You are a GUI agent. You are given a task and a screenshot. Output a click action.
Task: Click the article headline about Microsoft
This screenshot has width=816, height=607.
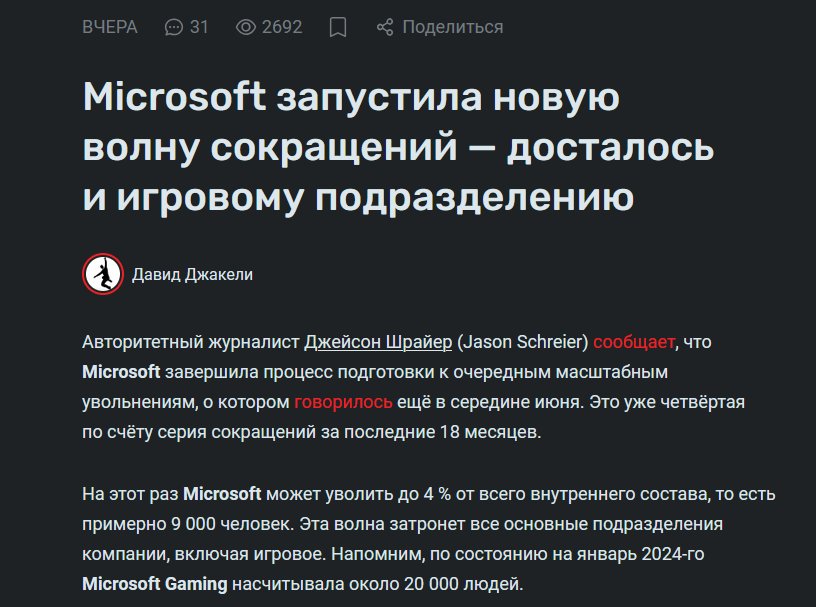click(x=398, y=147)
